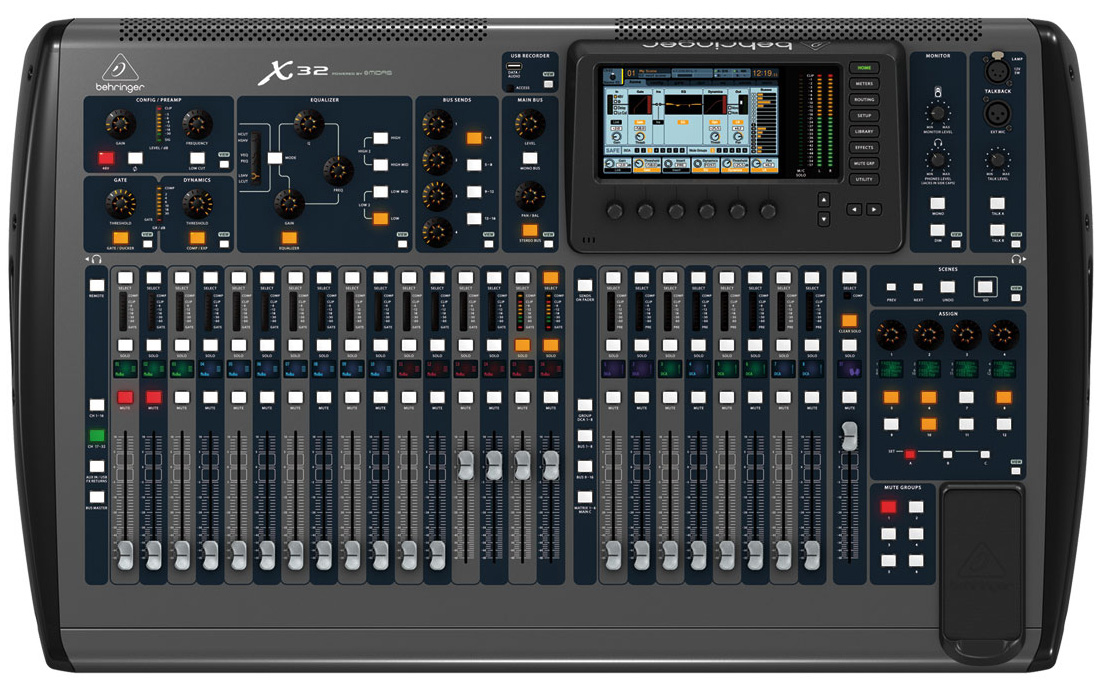Tap the down arrow navigation button
The width and height of the screenshot is (1100, 700).
pyautogui.click(x=824, y=219)
